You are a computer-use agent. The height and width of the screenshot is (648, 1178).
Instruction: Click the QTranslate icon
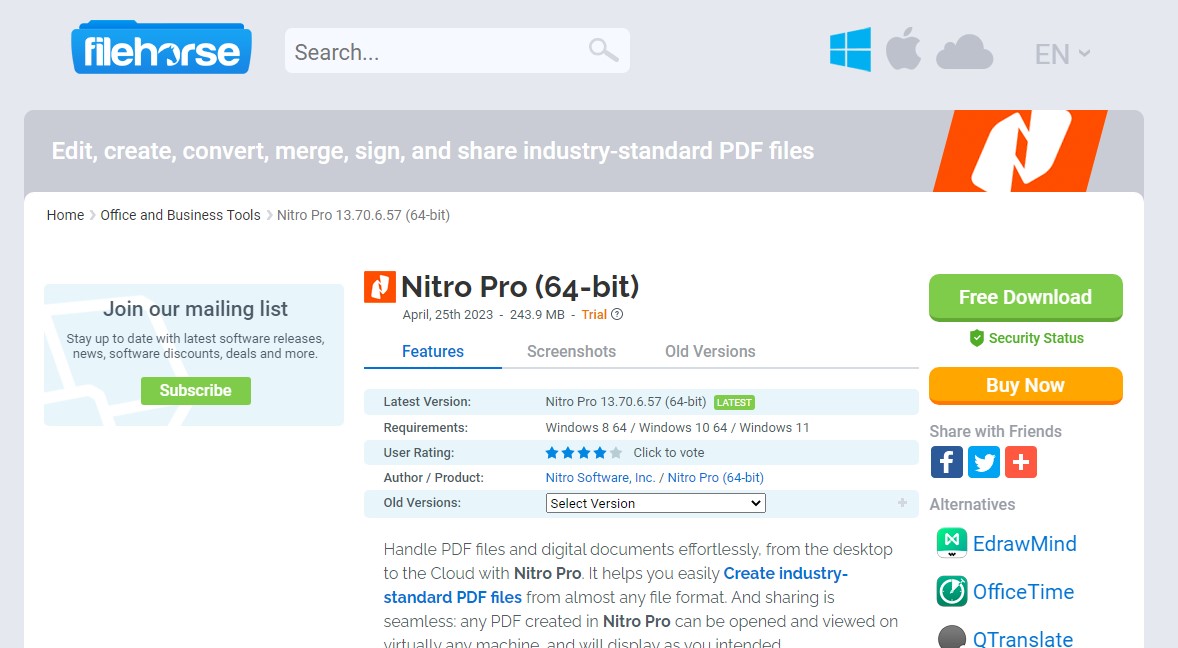pyautogui.click(x=952, y=637)
